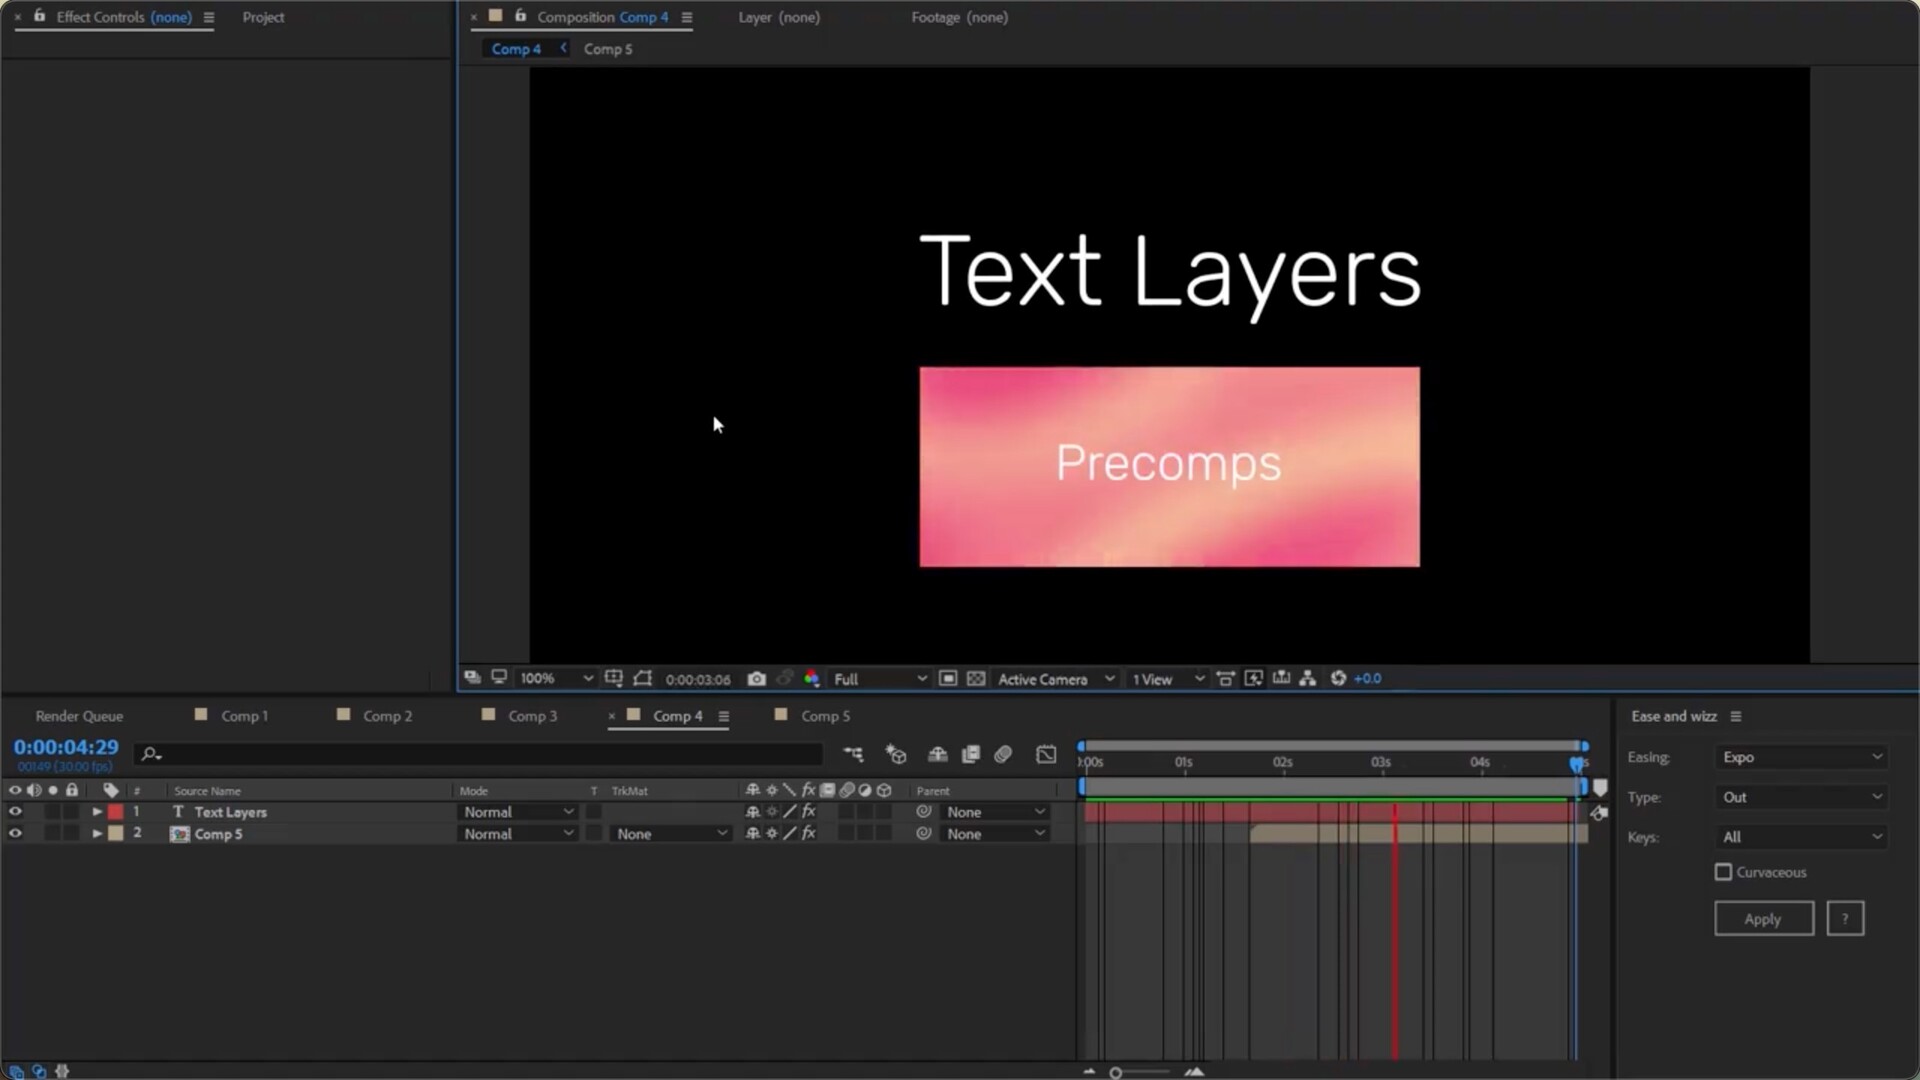
Task: Toggle the transparency grid icon
Action: tap(976, 679)
